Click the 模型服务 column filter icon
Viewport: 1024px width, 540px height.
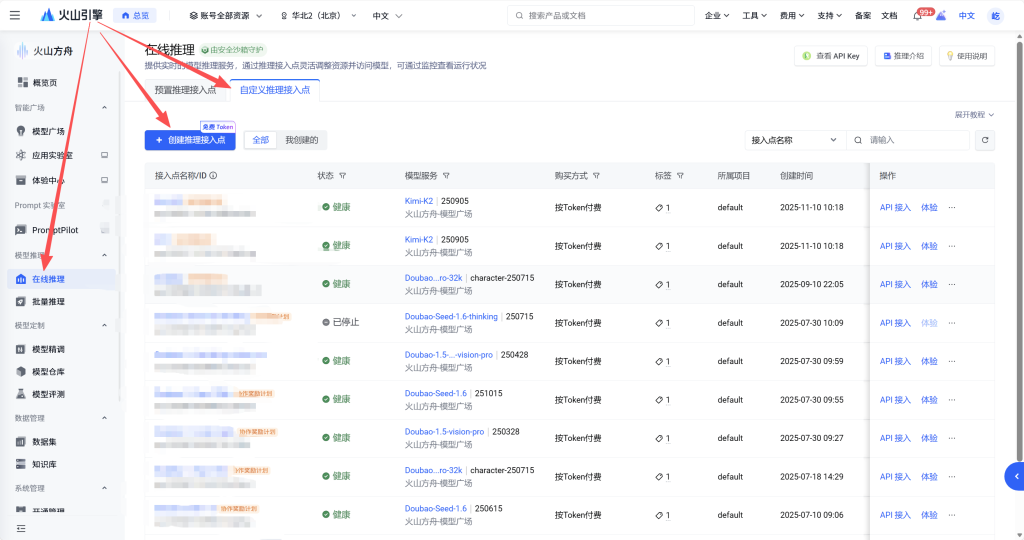coord(446,175)
